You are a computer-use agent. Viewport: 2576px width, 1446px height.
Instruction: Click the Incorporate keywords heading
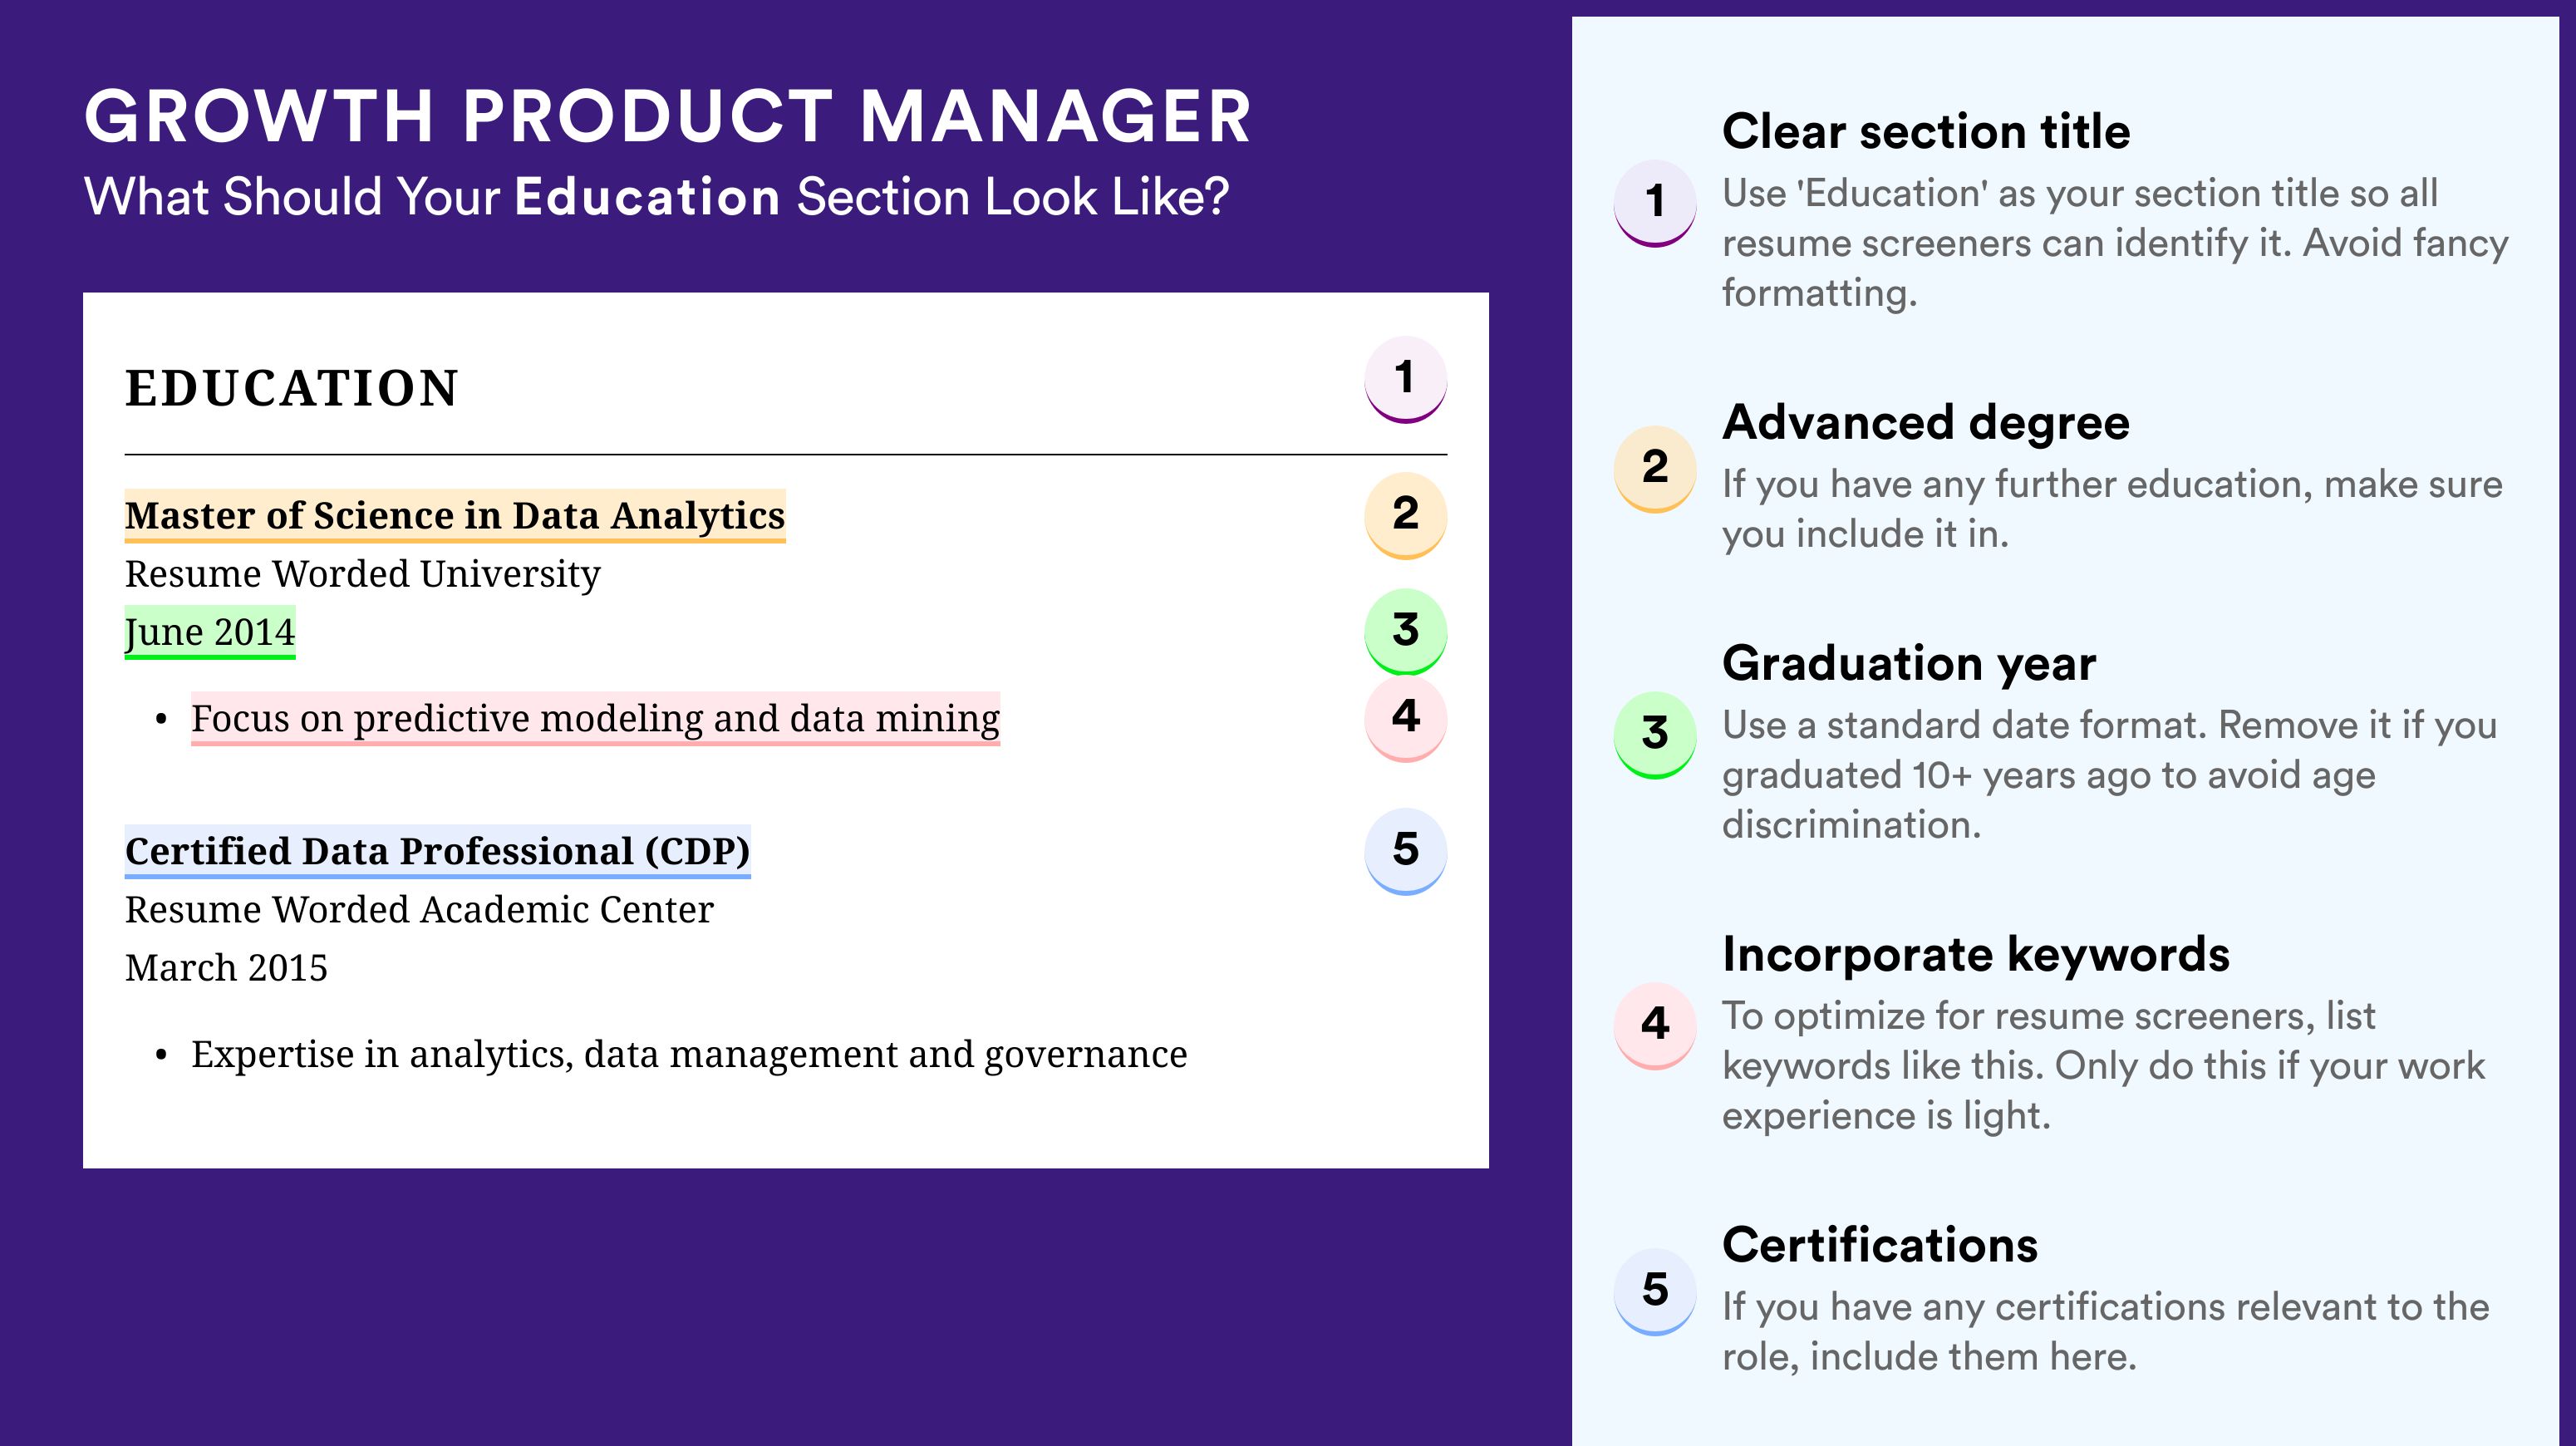click(1976, 955)
